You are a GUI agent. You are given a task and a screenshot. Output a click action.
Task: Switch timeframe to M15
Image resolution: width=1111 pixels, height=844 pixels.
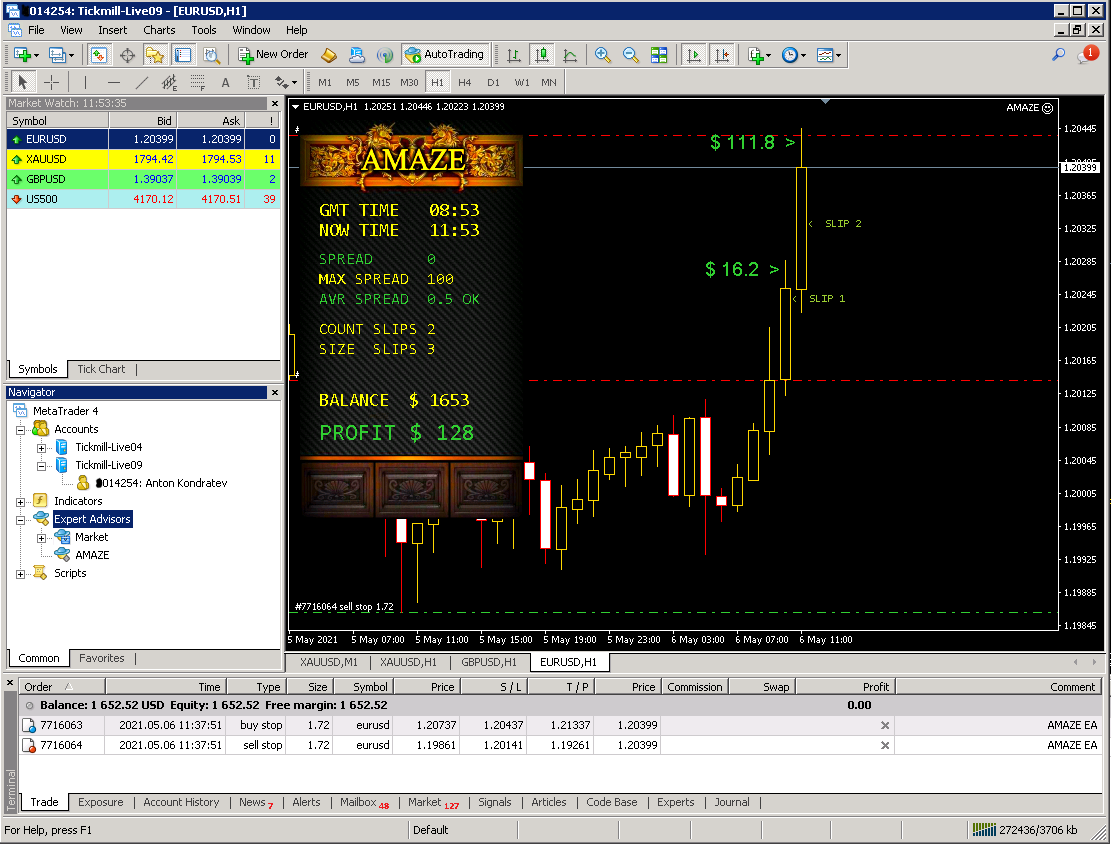coord(381,82)
